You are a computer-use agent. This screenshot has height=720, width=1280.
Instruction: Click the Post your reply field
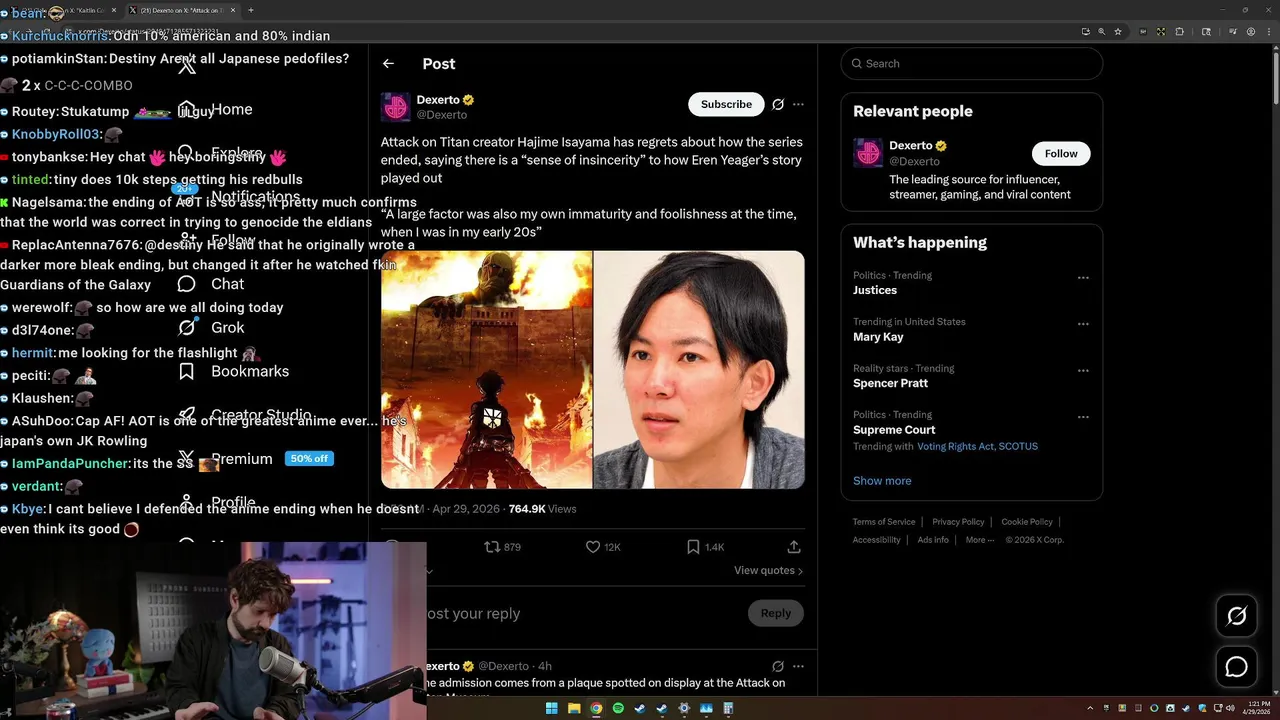pos(580,613)
